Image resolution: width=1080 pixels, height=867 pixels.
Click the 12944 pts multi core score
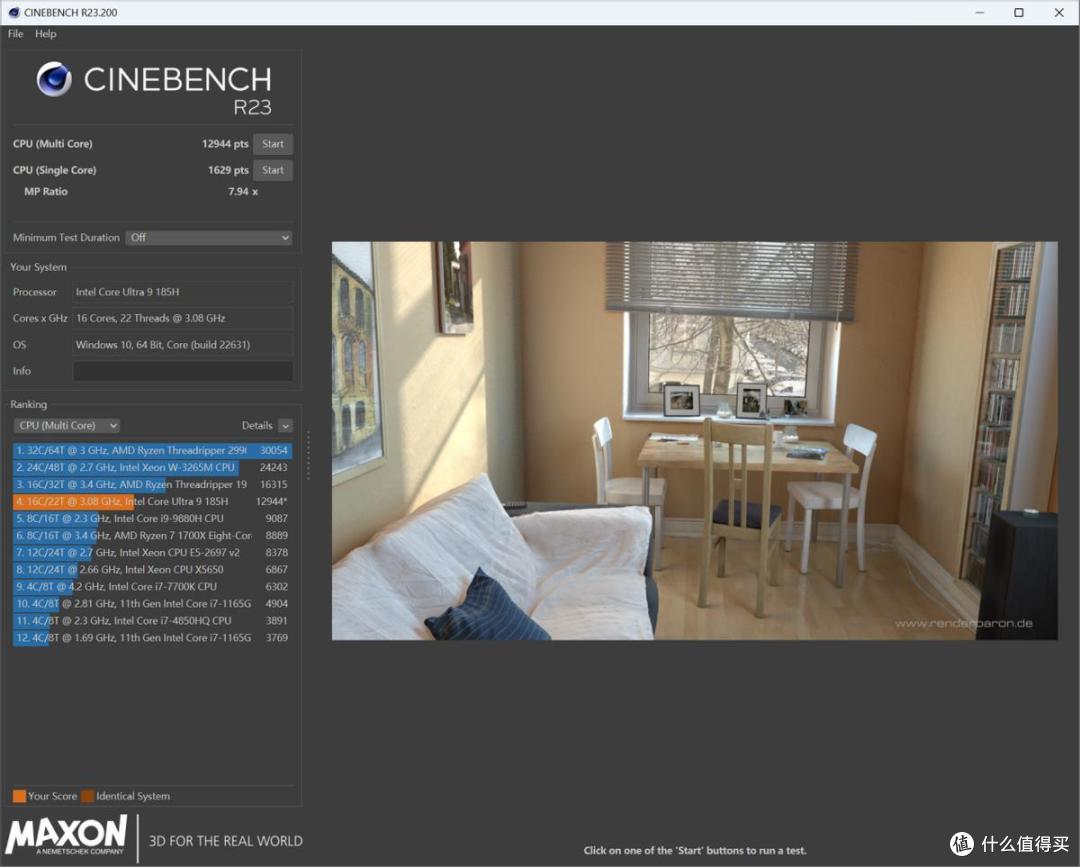(x=225, y=144)
